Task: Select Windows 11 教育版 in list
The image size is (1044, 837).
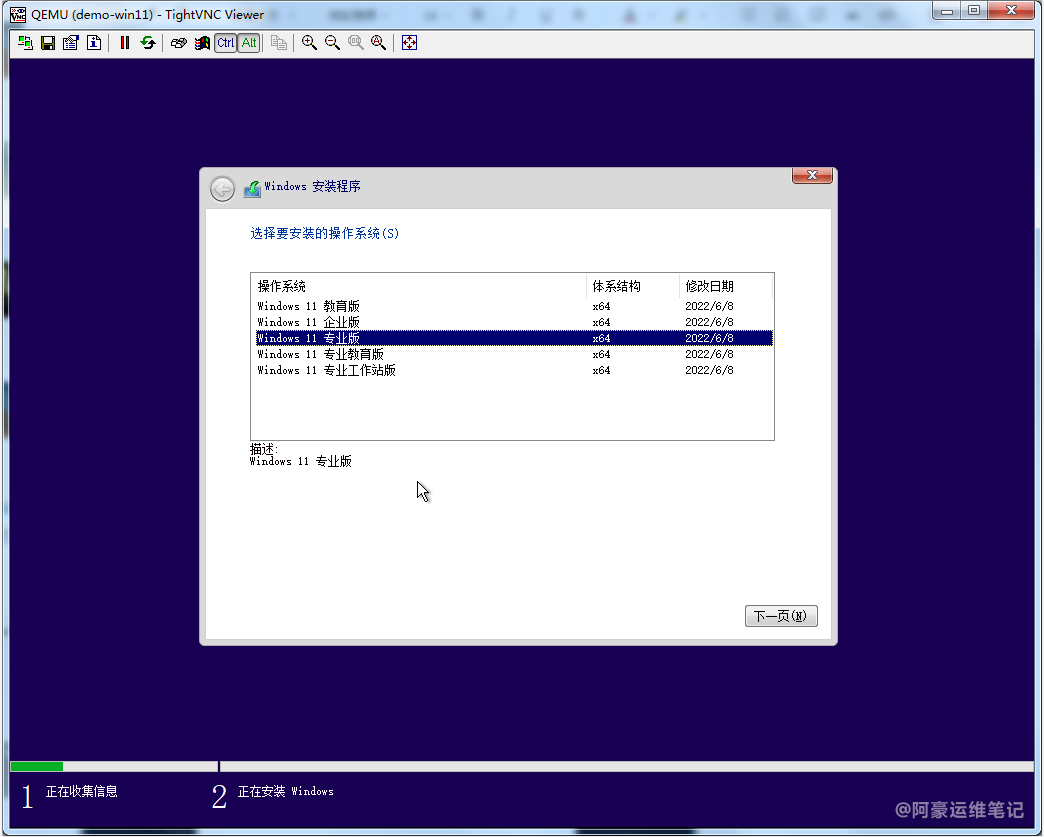Action: [x=308, y=306]
